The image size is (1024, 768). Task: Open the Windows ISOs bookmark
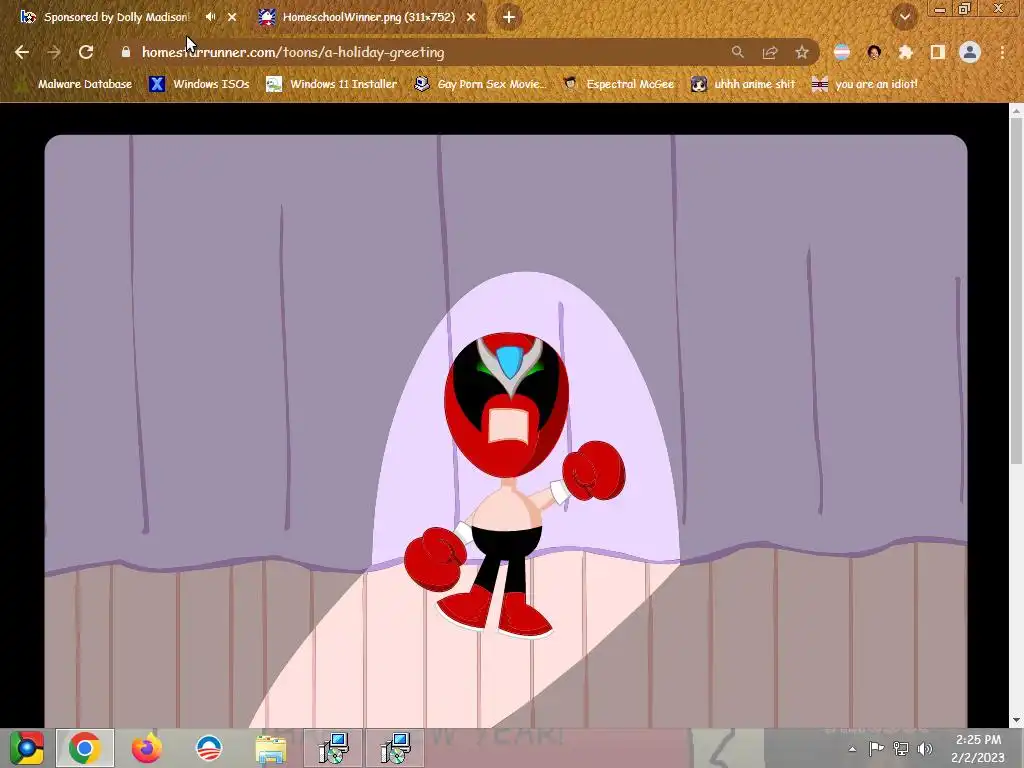(200, 84)
